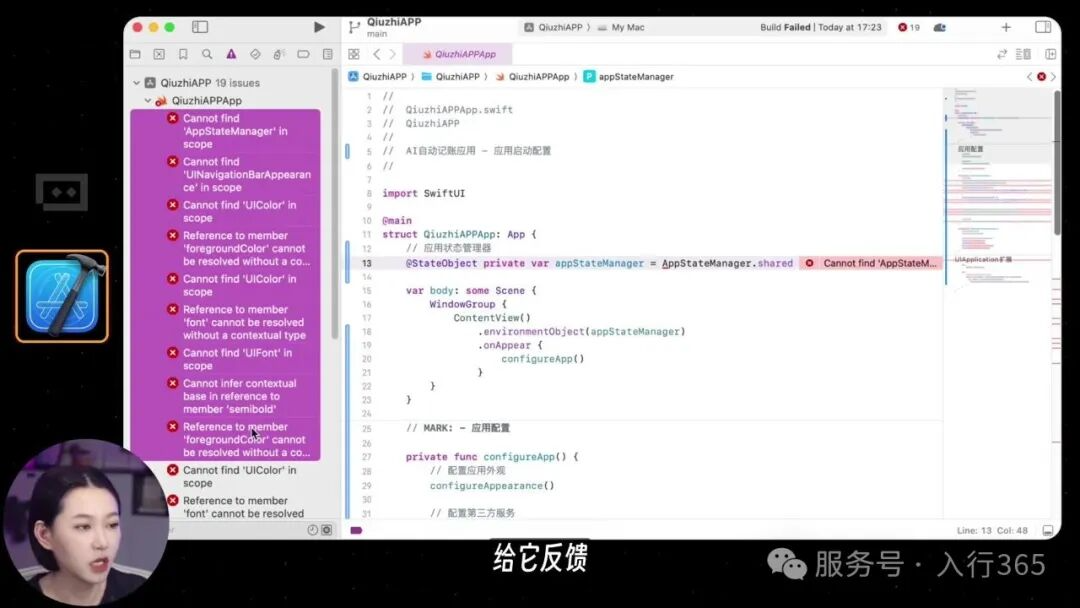Collapse the QiuzhiAPPApp issues subgroup

pyautogui.click(x=148, y=101)
